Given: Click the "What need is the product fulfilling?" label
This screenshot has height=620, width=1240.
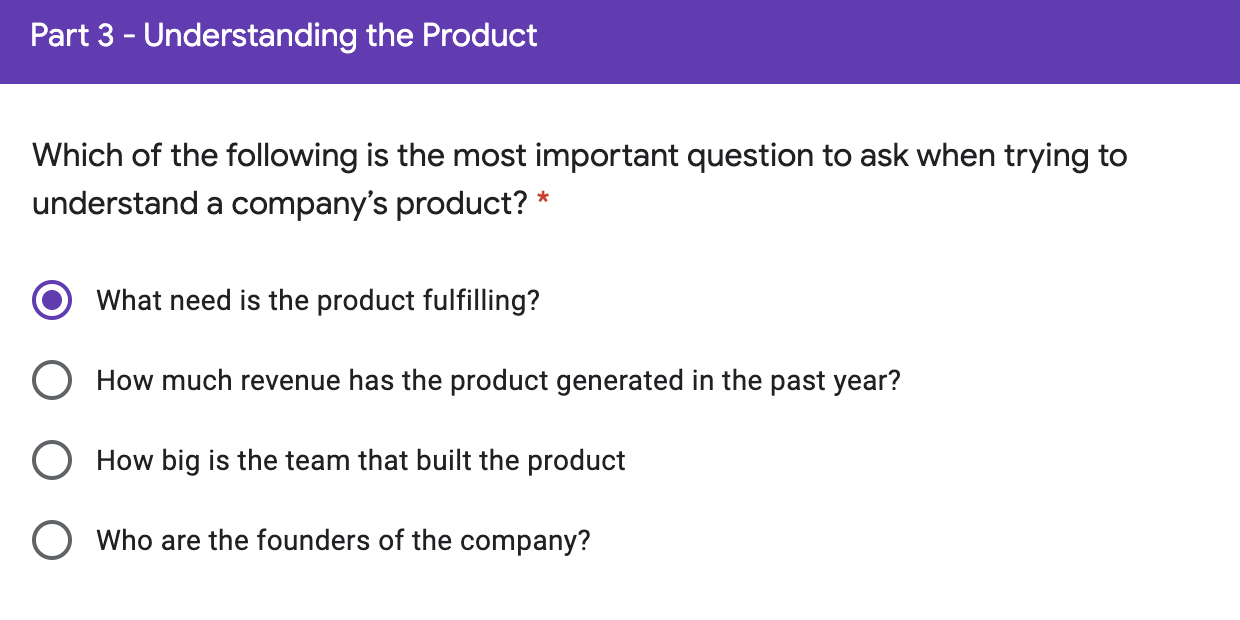Looking at the screenshot, I should coord(318,300).
